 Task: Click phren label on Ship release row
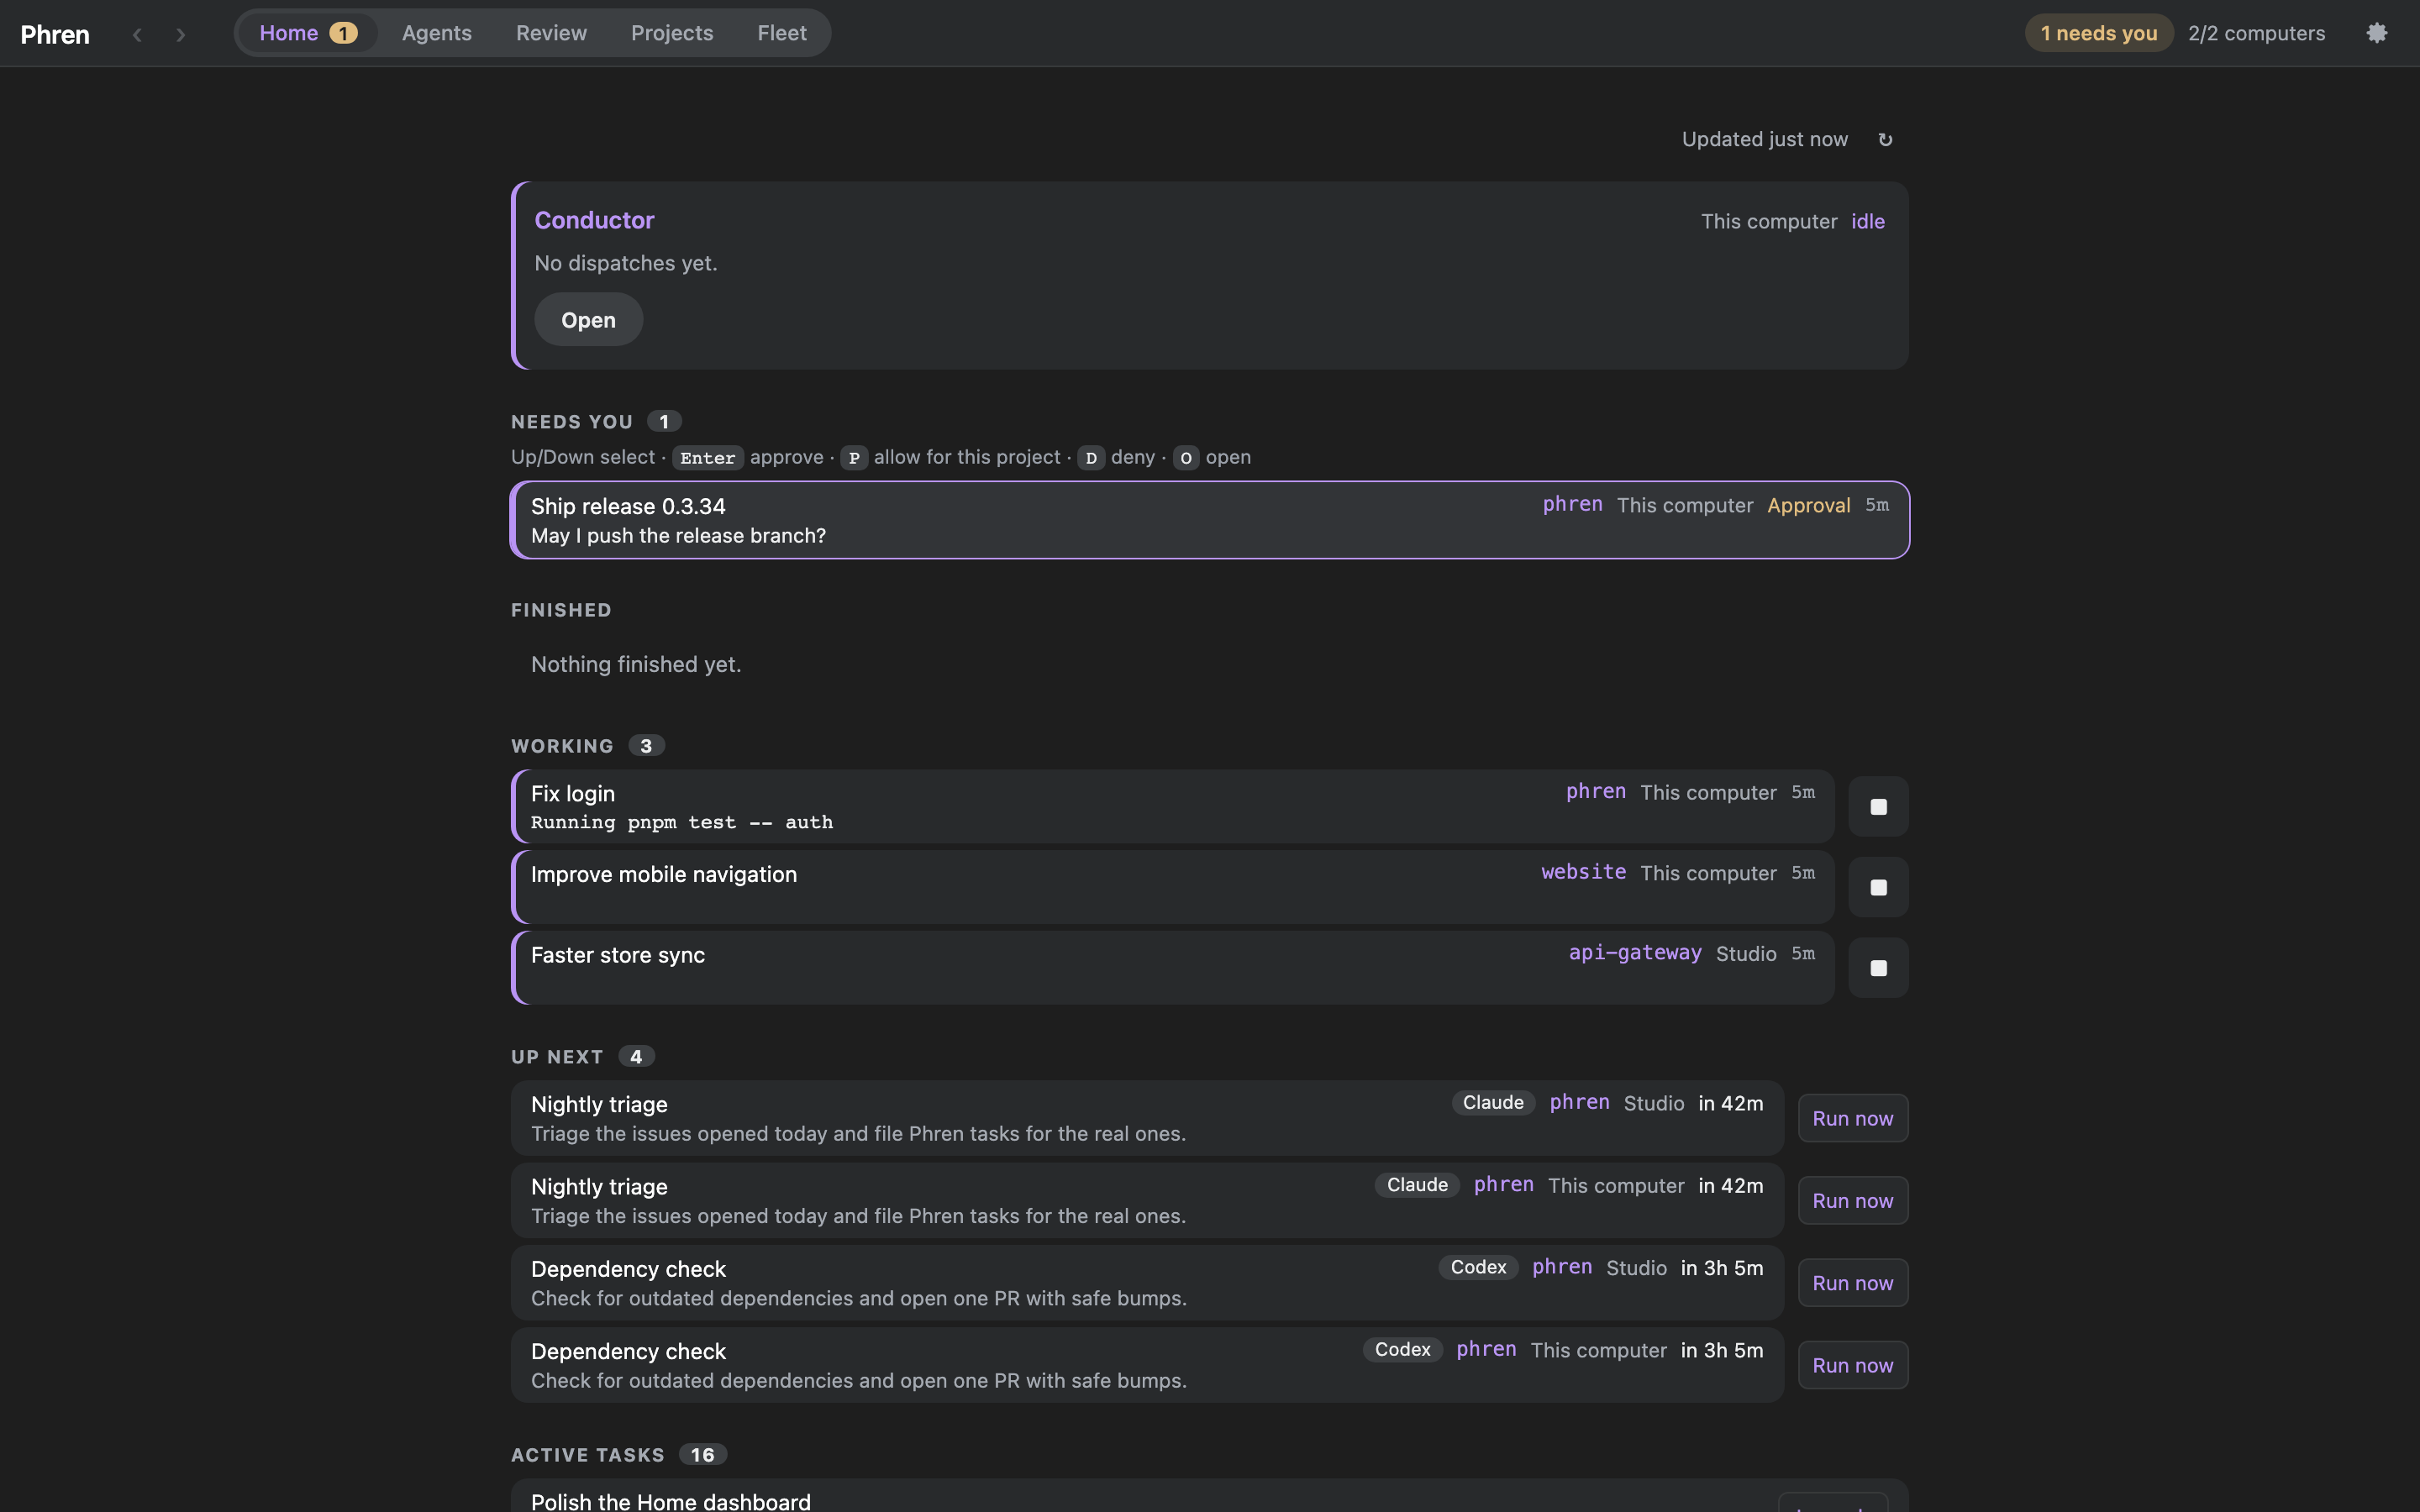pyautogui.click(x=1573, y=504)
